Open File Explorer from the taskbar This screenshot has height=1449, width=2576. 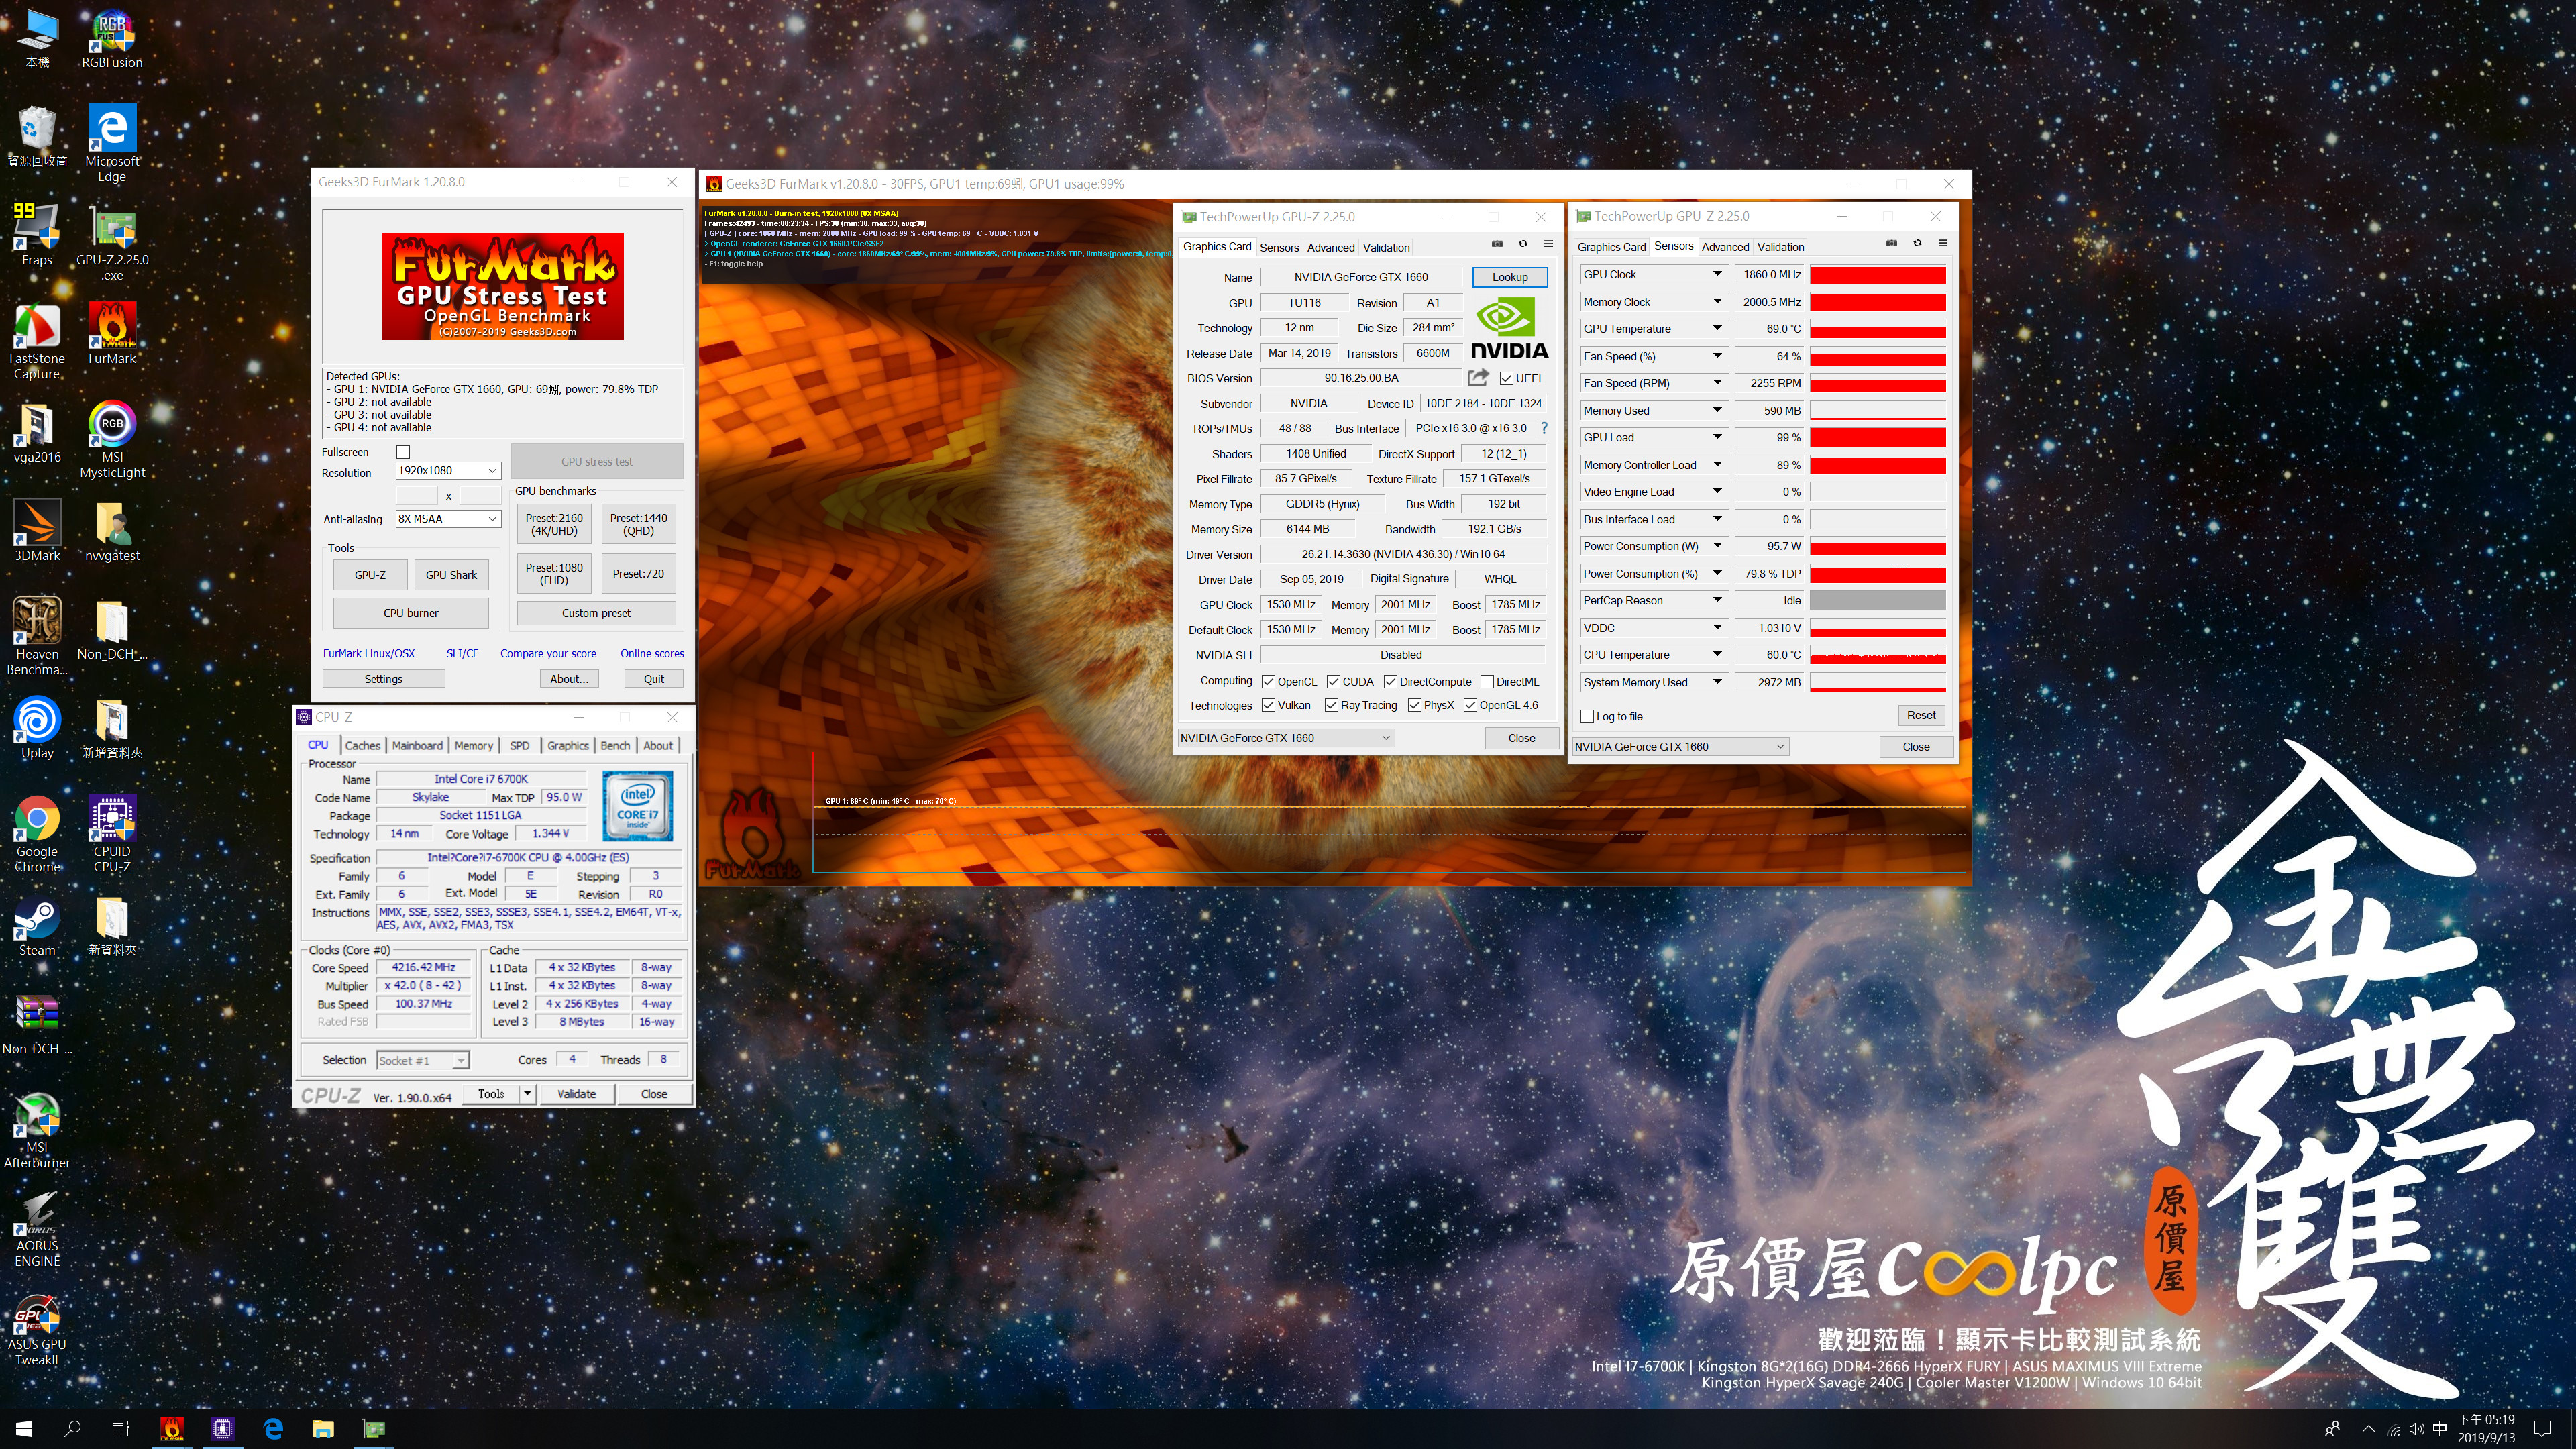322,1428
